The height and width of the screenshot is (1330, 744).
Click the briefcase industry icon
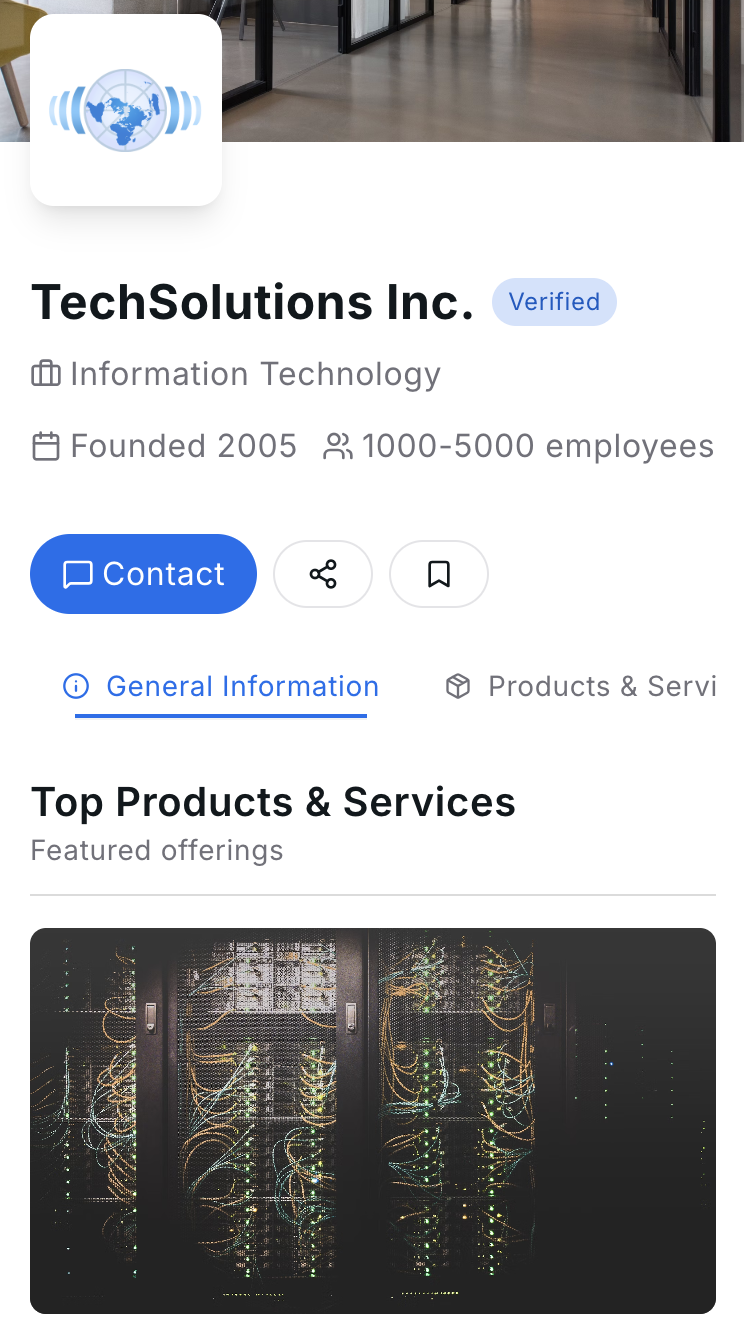coord(46,375)
